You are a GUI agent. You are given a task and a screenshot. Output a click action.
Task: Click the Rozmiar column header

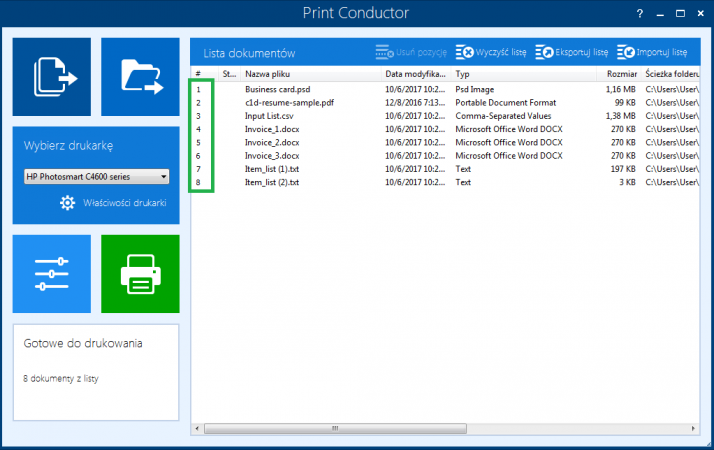620,74
